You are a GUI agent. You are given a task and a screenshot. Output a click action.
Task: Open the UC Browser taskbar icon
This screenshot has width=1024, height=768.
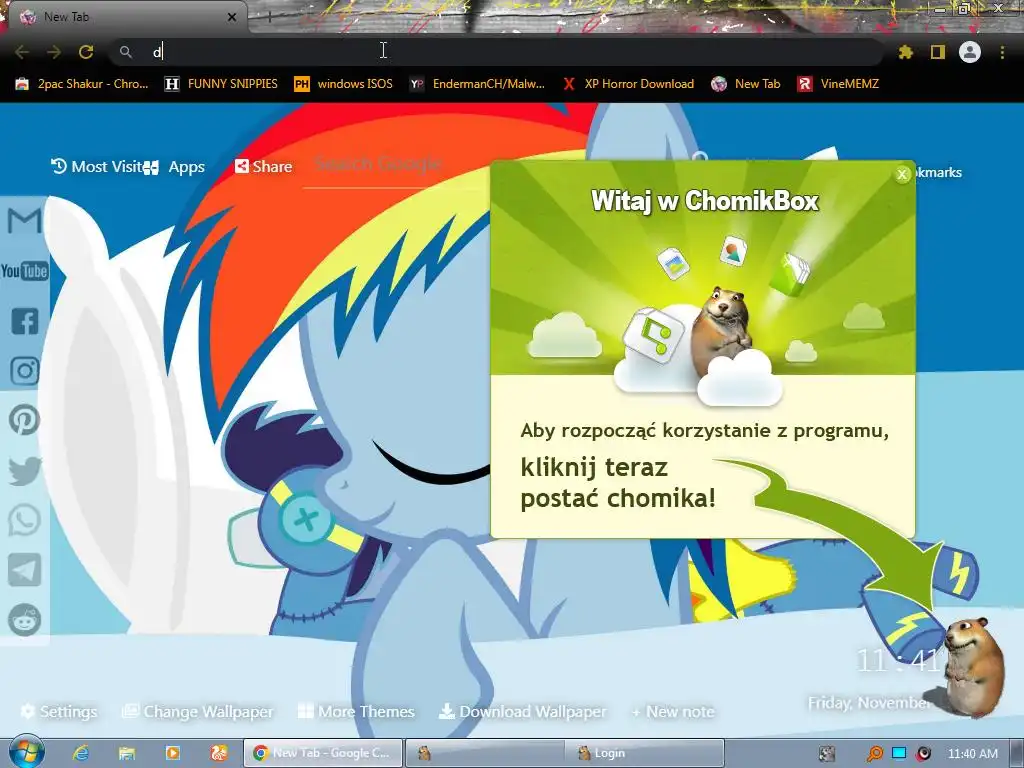pos(219,753)
